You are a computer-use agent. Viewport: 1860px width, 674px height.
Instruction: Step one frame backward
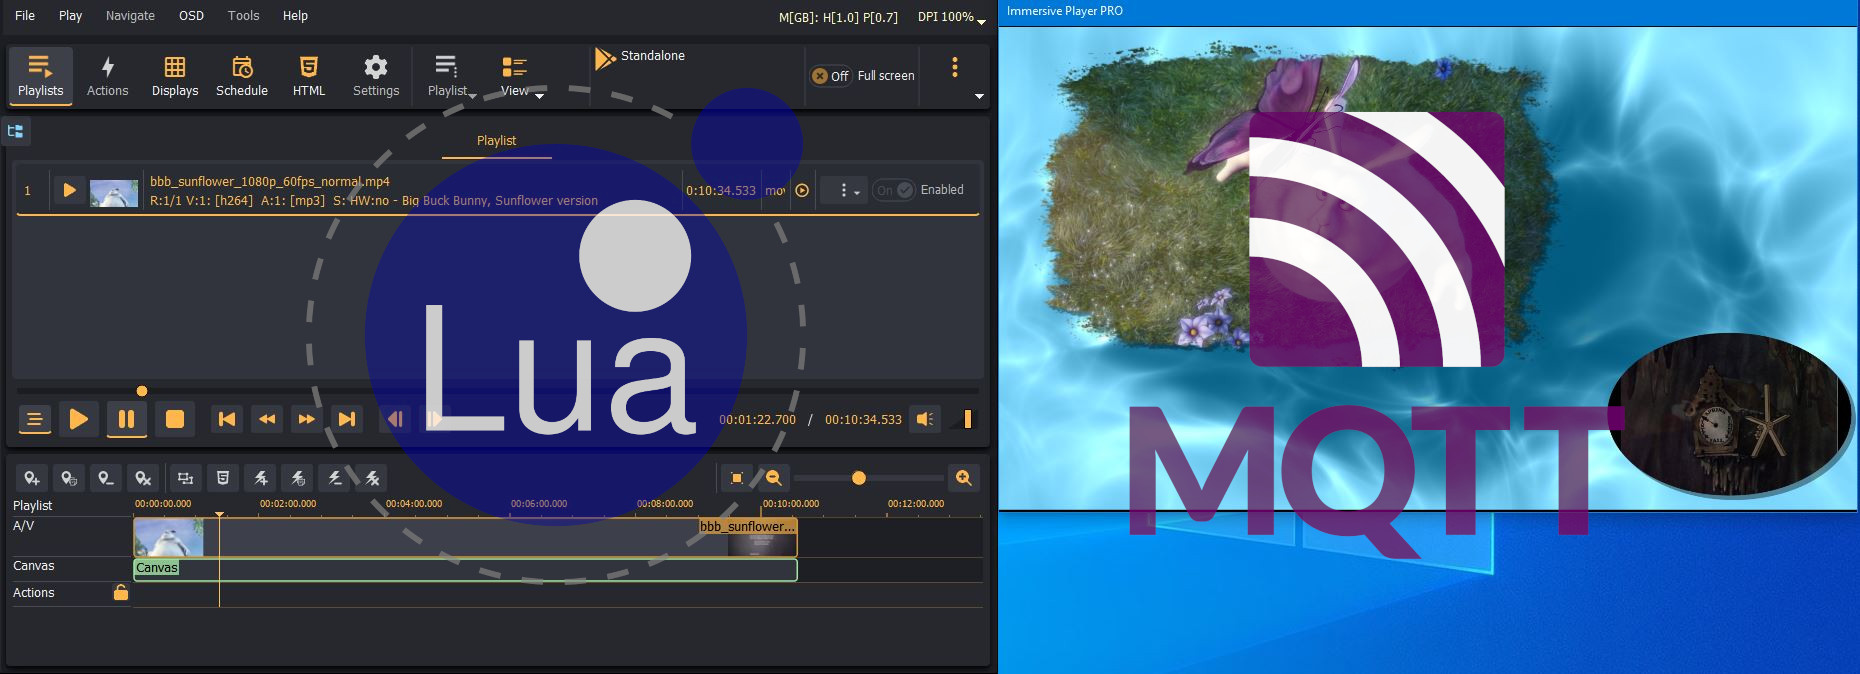point(395,419)
